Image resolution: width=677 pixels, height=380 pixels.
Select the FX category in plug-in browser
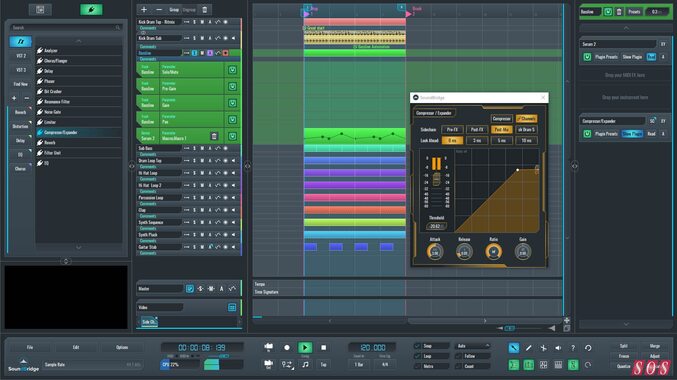coord(20,41)
